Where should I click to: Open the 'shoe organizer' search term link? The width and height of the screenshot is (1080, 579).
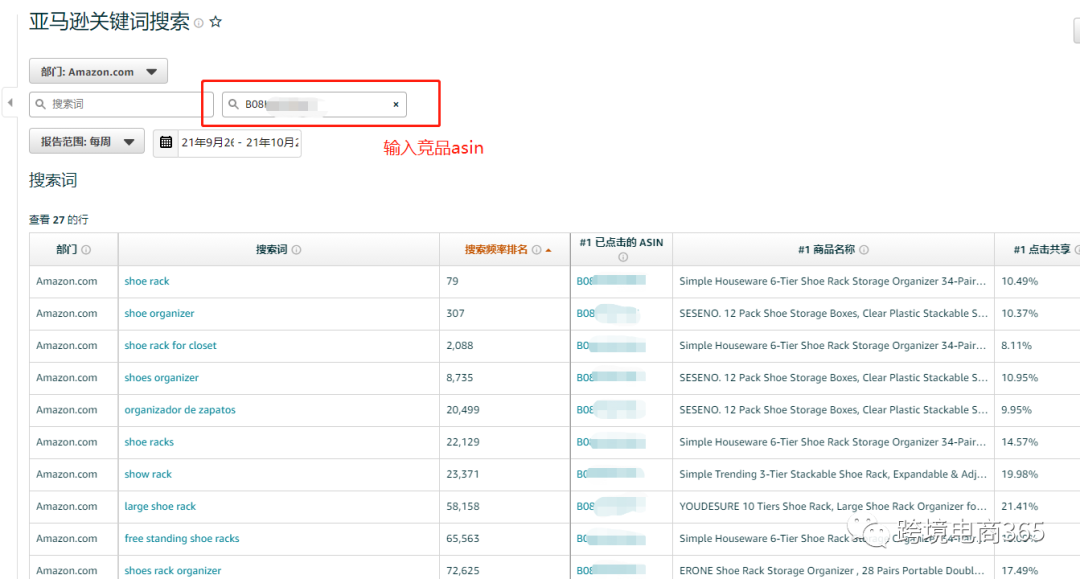pyautogui.click(x=159, y=314)
